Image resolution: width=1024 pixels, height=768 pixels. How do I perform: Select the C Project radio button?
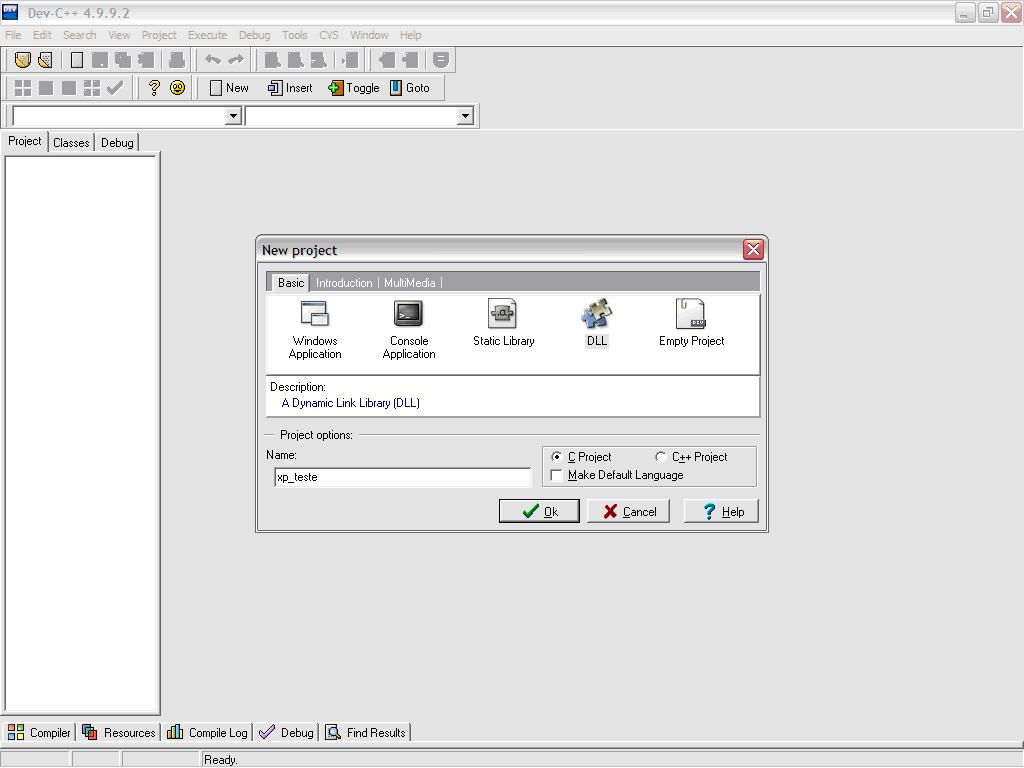tap(557, 456)
